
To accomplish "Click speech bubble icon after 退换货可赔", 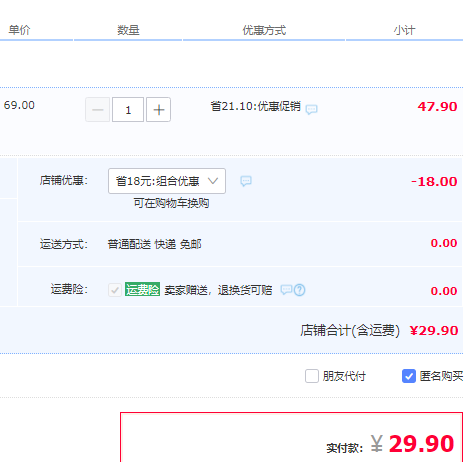I will 286,289.
